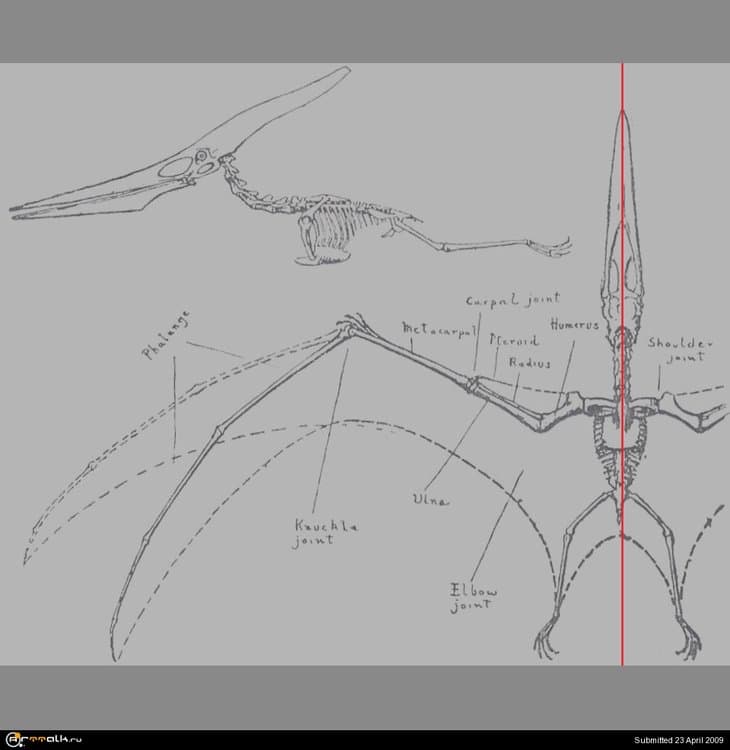
Task: Click the 'Elbow joint' label
Action: point(473,597)
